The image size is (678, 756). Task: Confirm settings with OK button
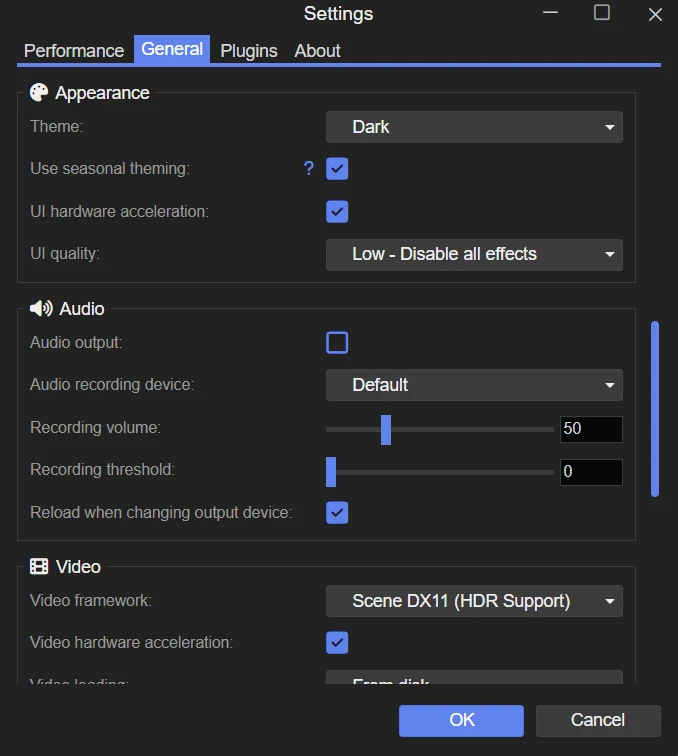click(x=461, y=720)
